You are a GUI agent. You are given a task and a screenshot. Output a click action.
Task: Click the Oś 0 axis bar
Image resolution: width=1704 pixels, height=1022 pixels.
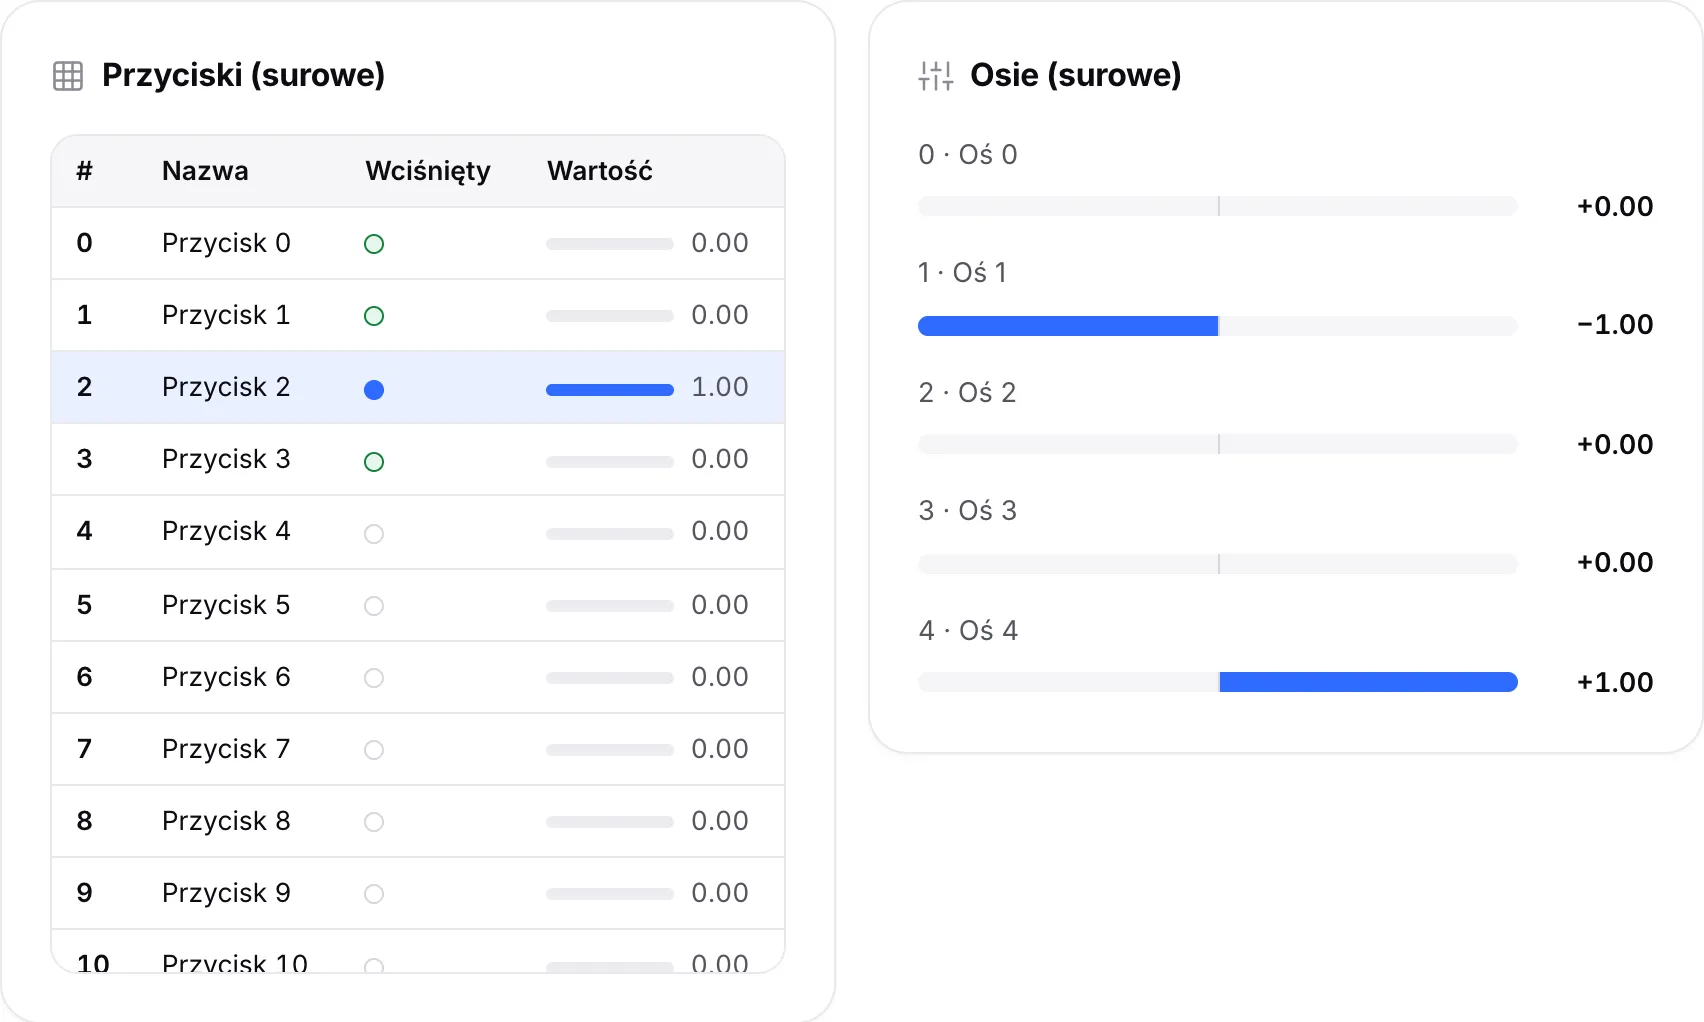click(x=1218, y=207)
